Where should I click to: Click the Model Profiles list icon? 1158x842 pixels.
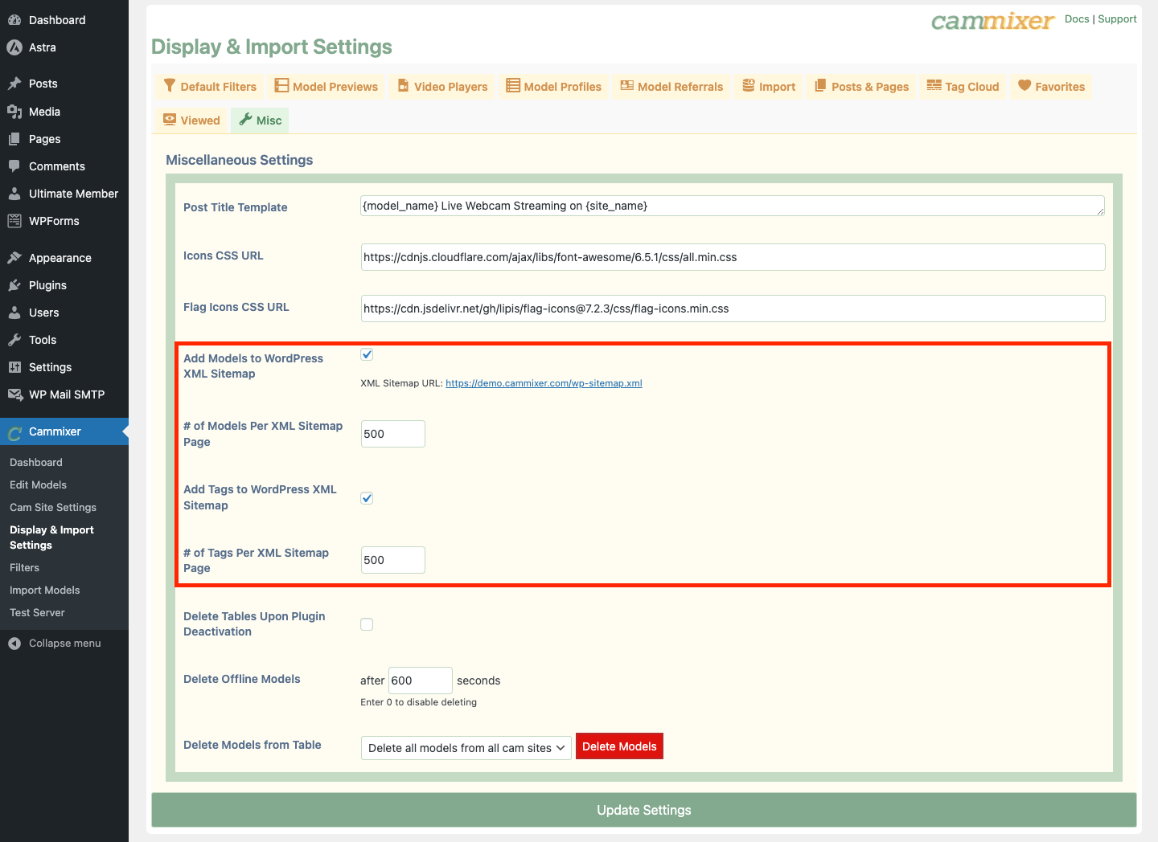(x=513, y=86)
